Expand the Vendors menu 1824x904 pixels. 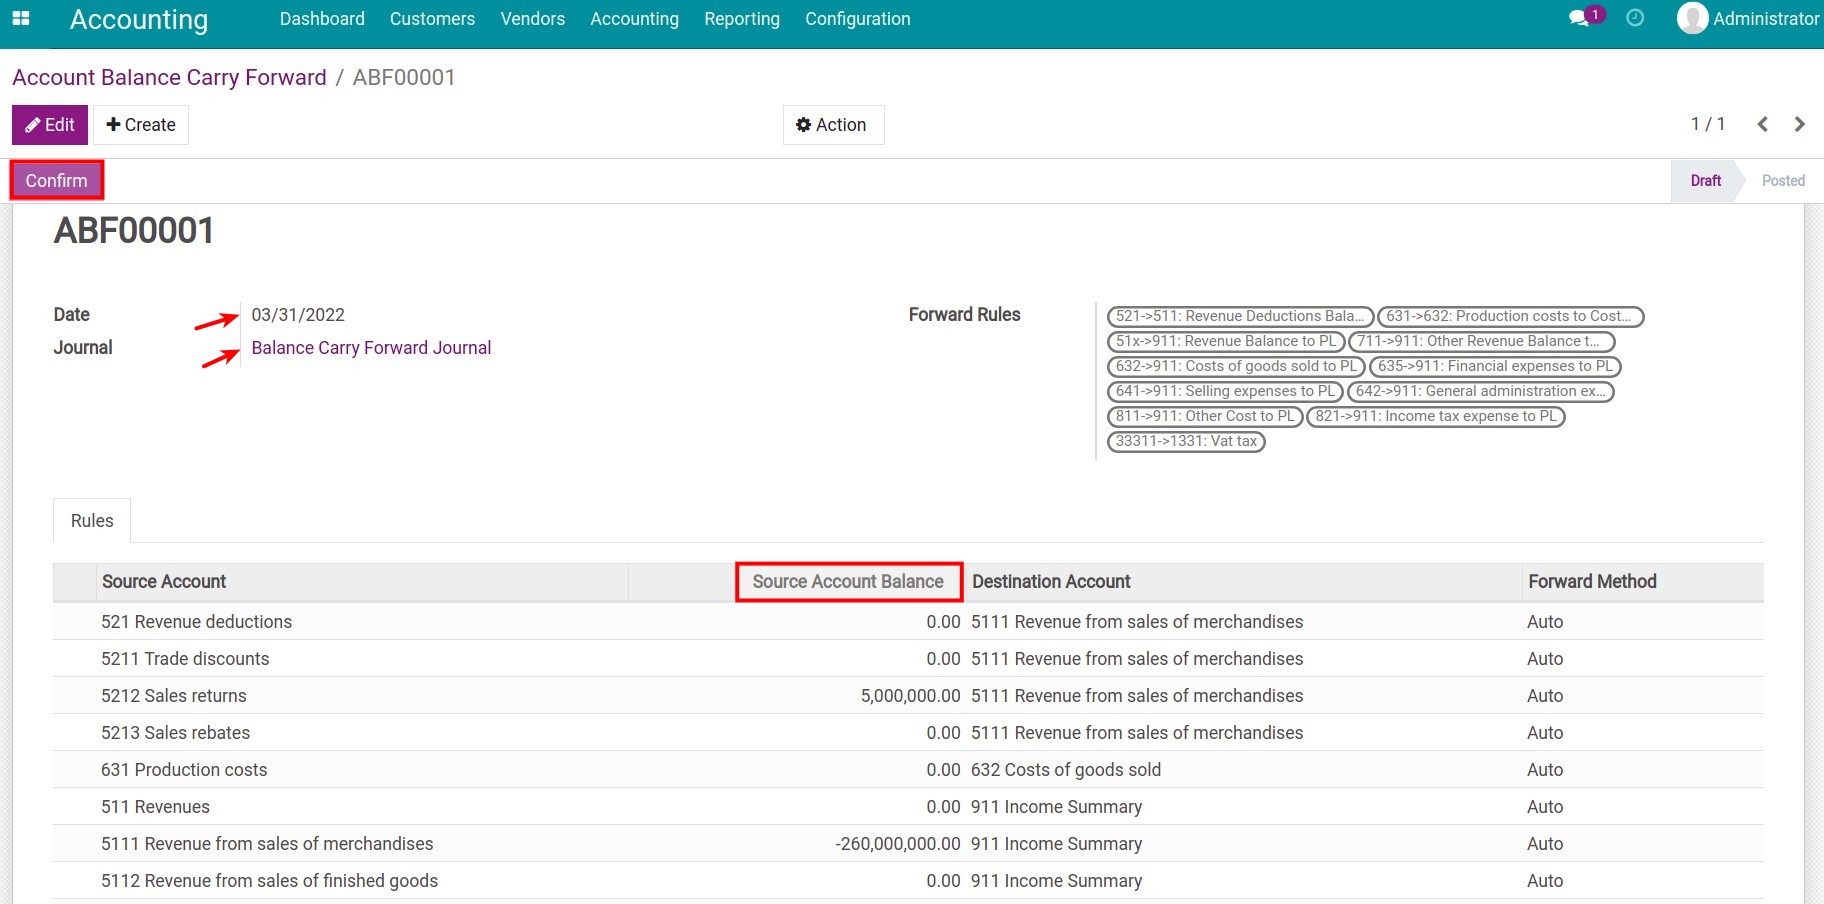(x=532, y=19)
